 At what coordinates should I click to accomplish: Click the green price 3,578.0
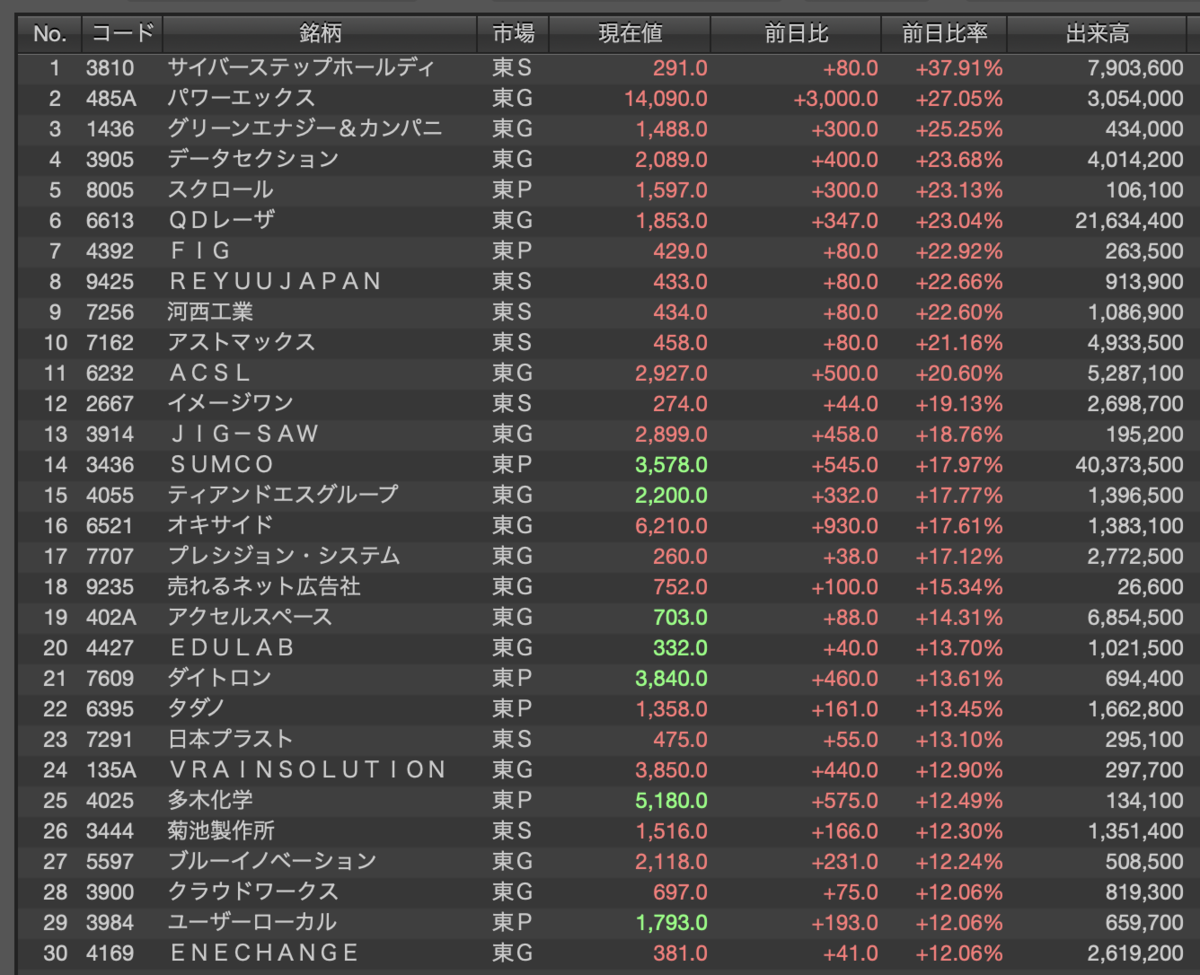(671, 464)
